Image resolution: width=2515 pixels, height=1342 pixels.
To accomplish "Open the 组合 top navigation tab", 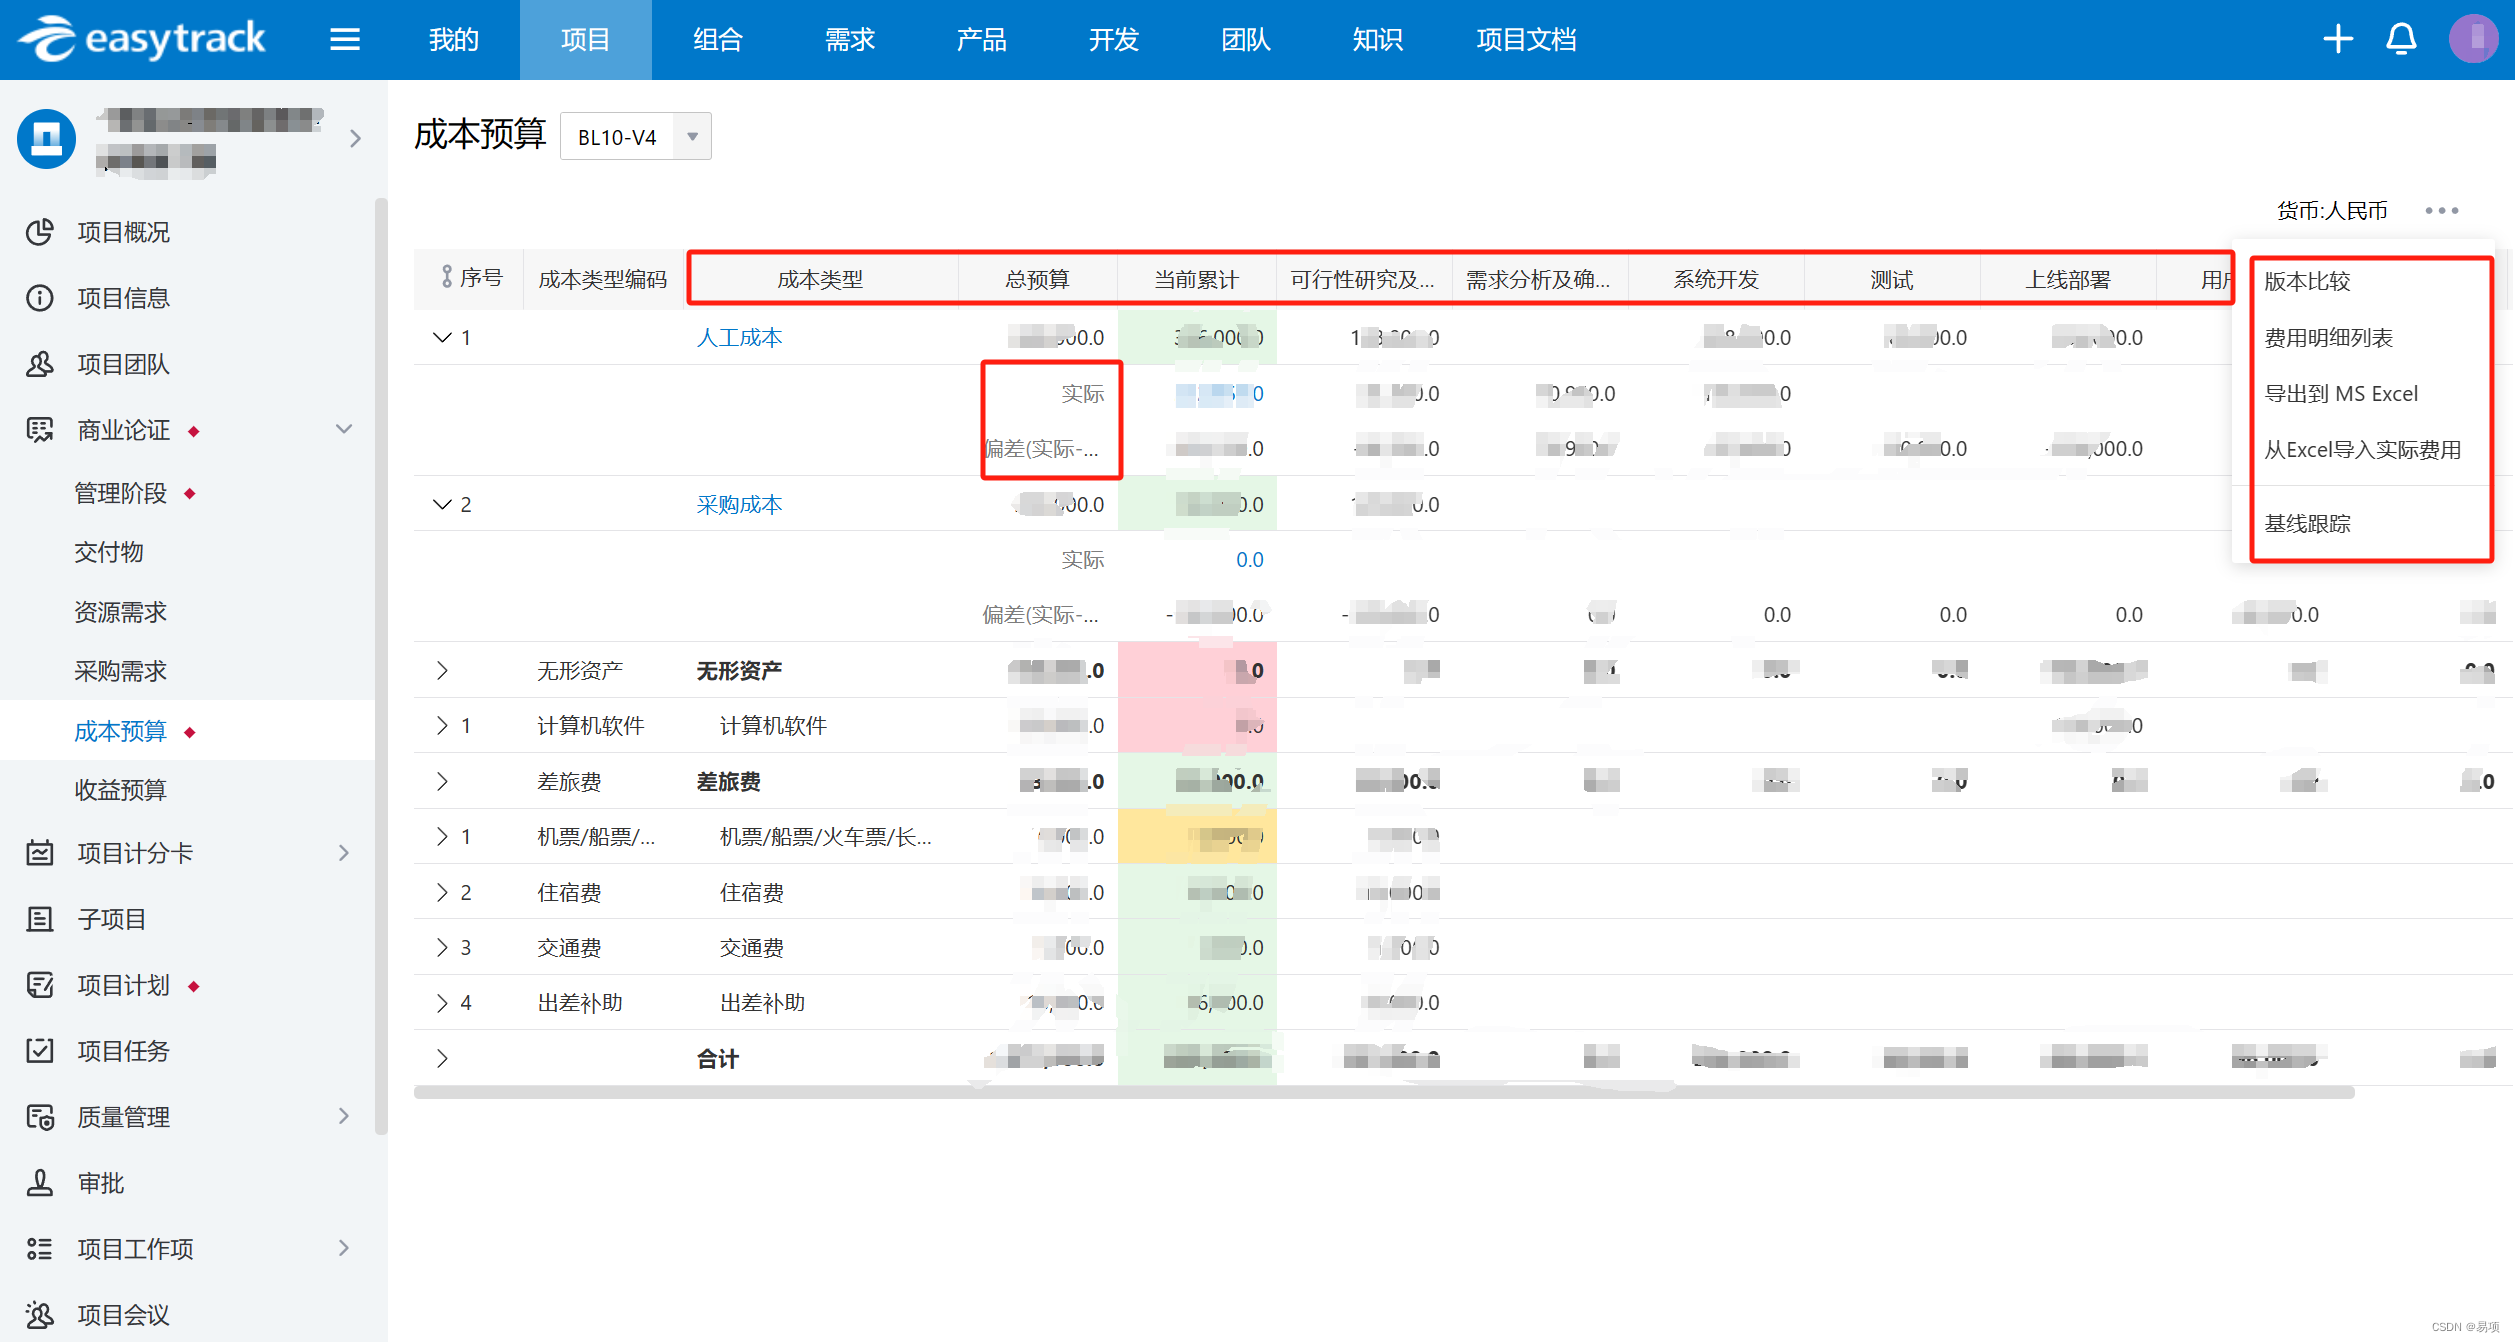I will [718, 40].
